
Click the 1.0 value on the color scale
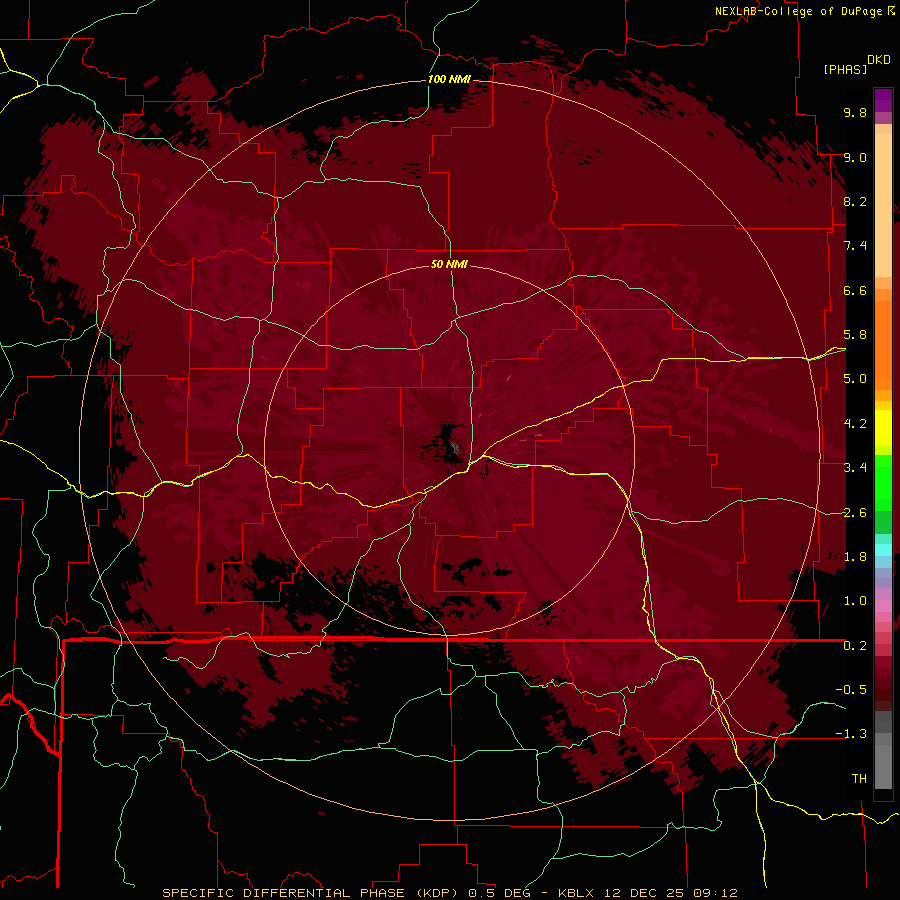pos(855,601)
